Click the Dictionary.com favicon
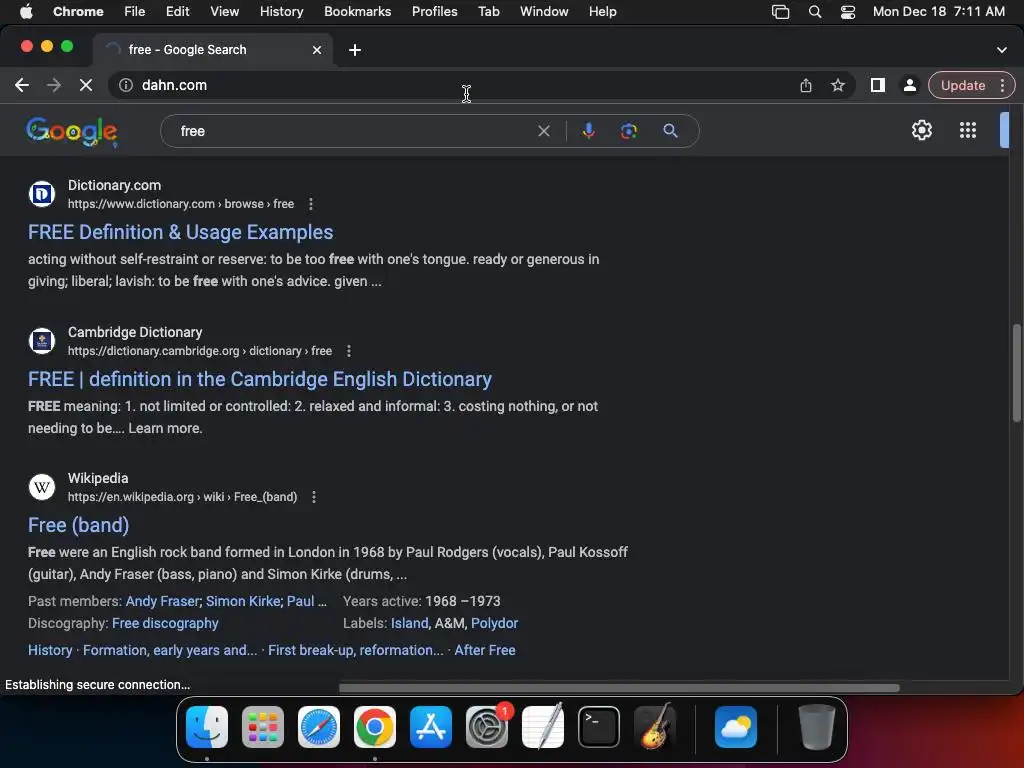Image resolution: width=1024 pixels, height=768 pixels. (x=42, y=194)
